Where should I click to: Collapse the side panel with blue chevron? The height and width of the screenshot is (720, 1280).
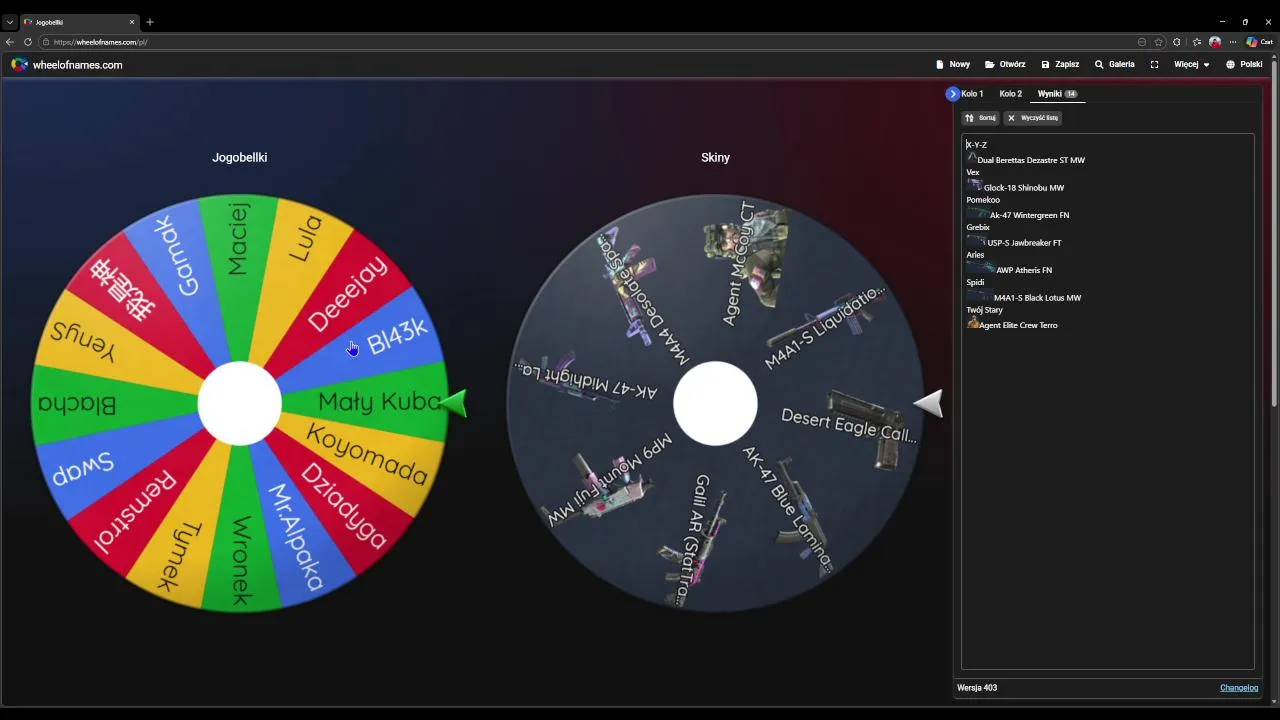click(x=952, y=94)
